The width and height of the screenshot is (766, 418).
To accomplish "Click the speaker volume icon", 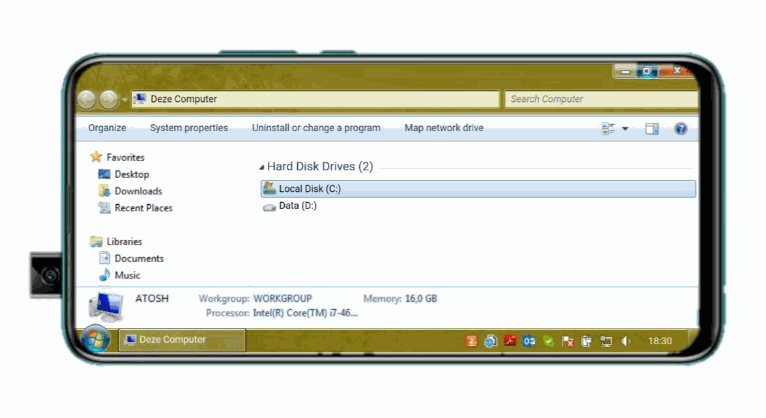I will 626,341.
